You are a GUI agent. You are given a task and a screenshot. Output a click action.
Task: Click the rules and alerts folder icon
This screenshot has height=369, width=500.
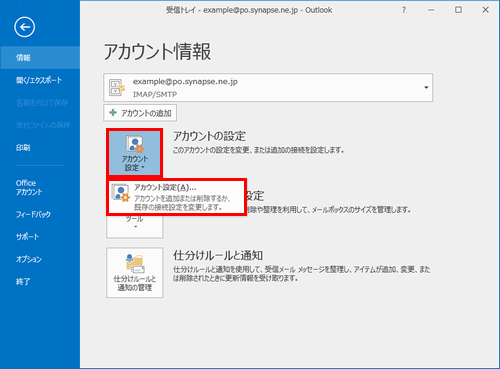coord(135,263)
